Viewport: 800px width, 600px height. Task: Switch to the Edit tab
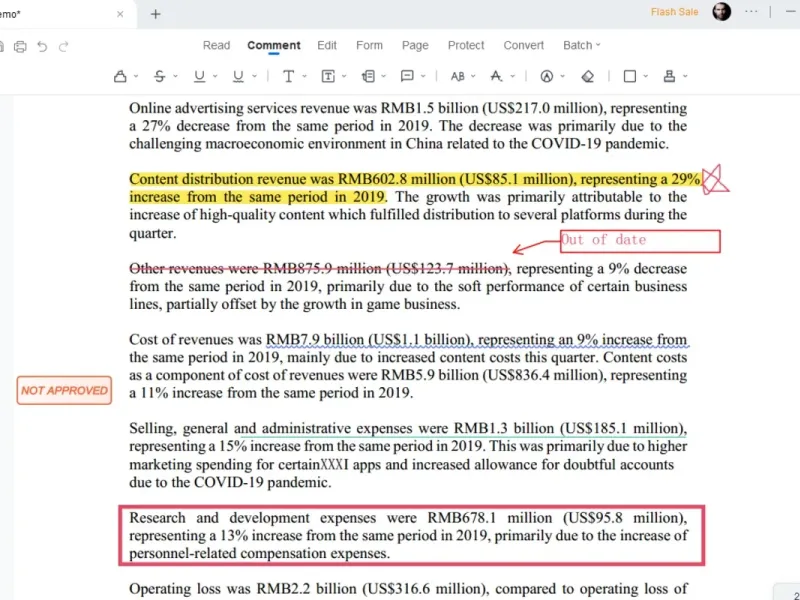click(x=327, y=45)
